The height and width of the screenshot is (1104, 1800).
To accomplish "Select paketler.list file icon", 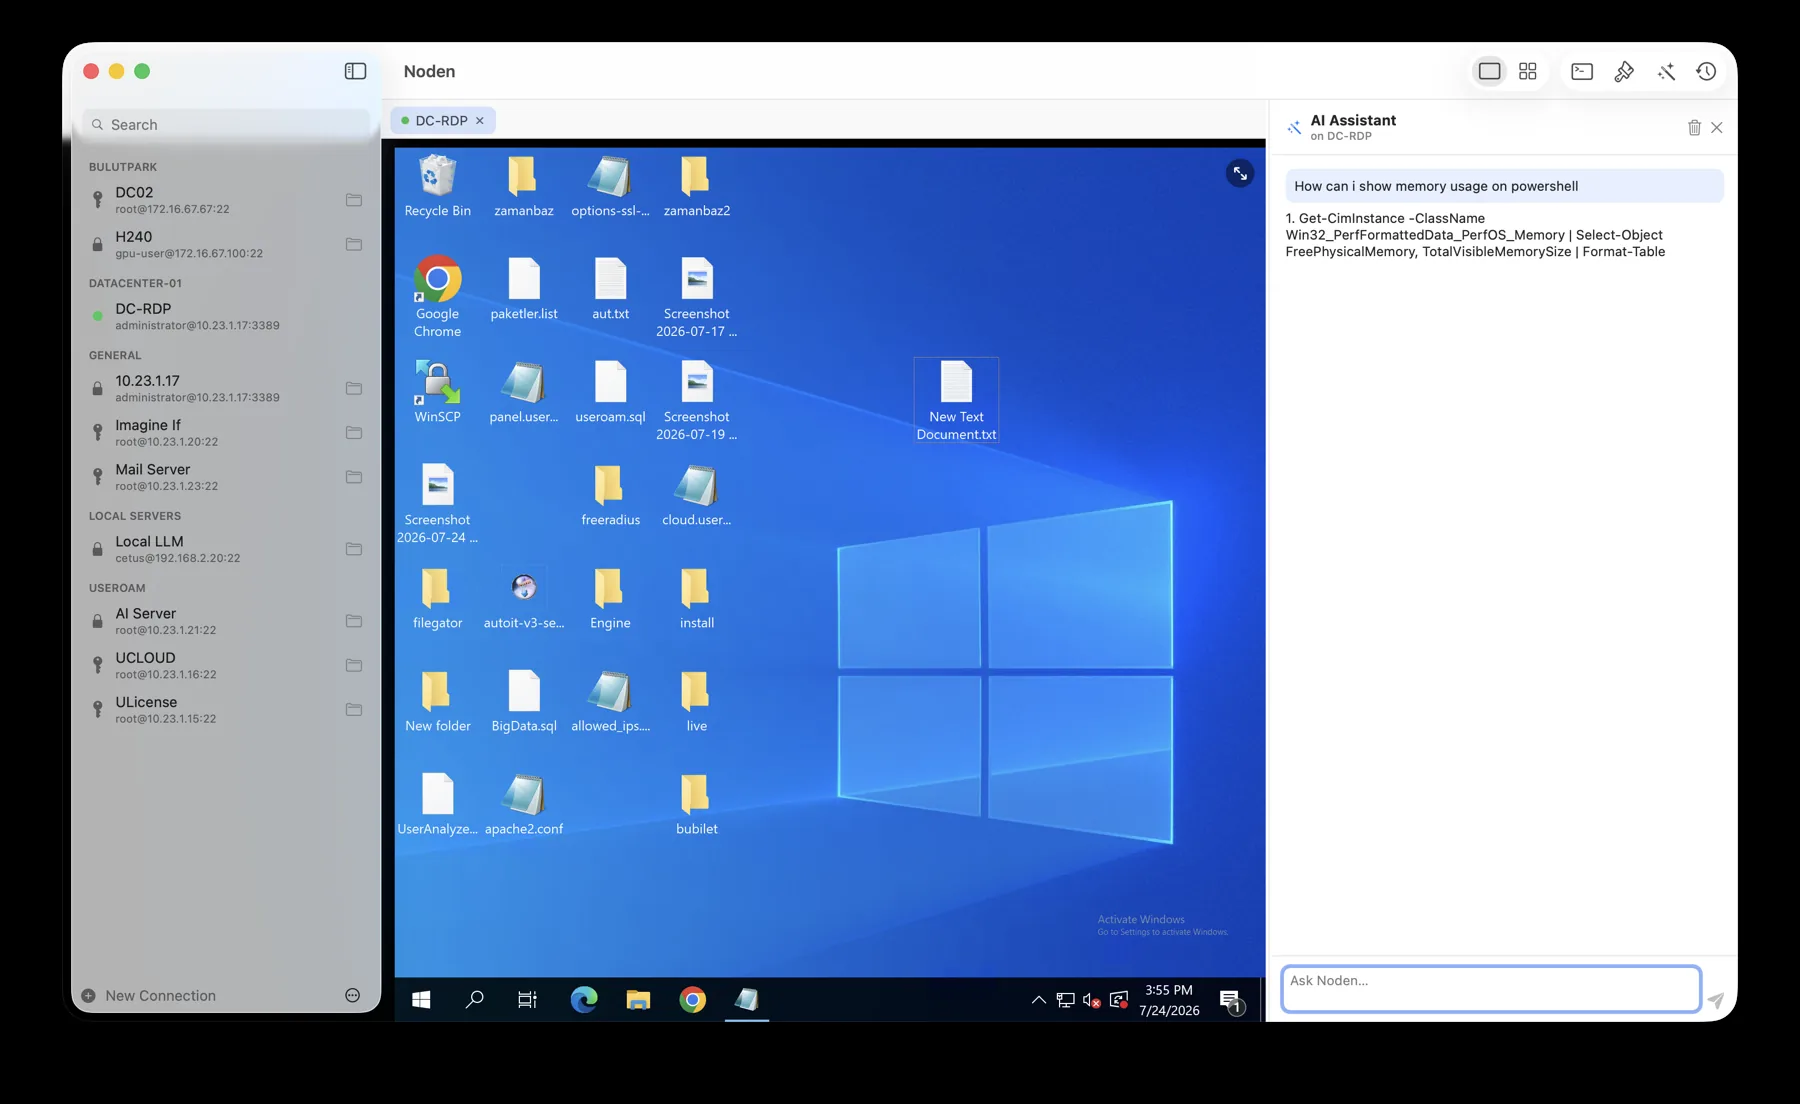I will pyautogui.click(x=524, y=289).
